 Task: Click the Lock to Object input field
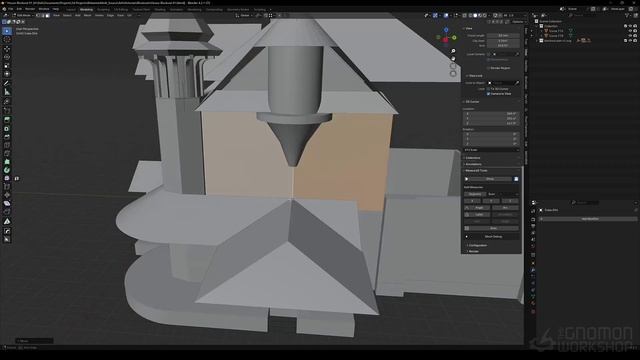pyautogui.click(x=503, y=83)
